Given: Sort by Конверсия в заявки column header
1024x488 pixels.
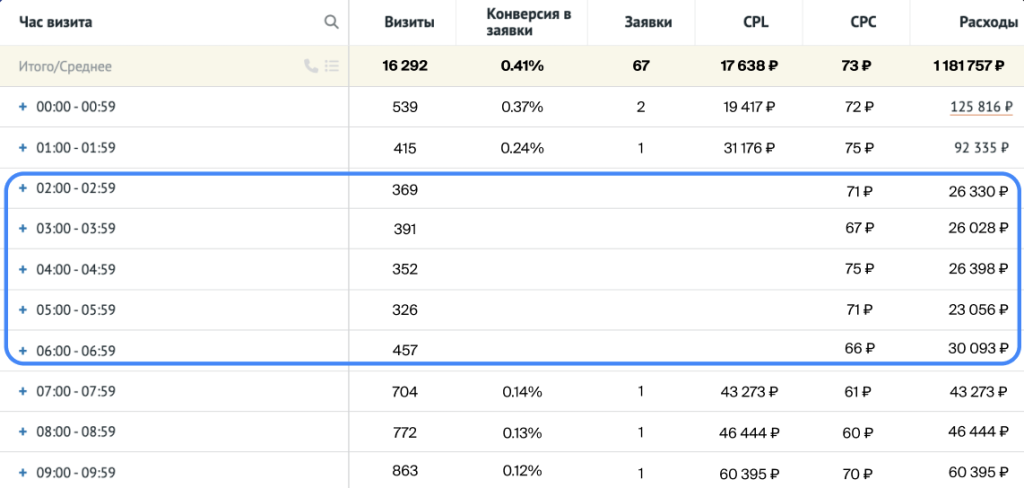Looking at the screenshot, I should point(522,22).
